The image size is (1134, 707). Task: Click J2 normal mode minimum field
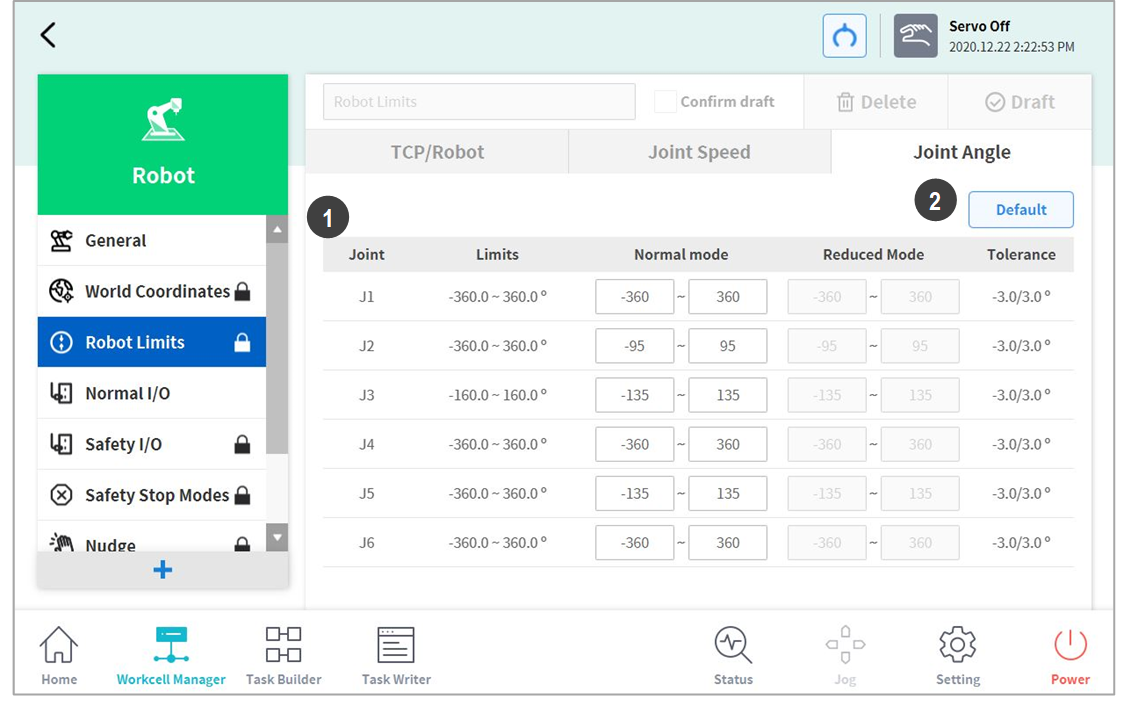(x=634, y=346)
